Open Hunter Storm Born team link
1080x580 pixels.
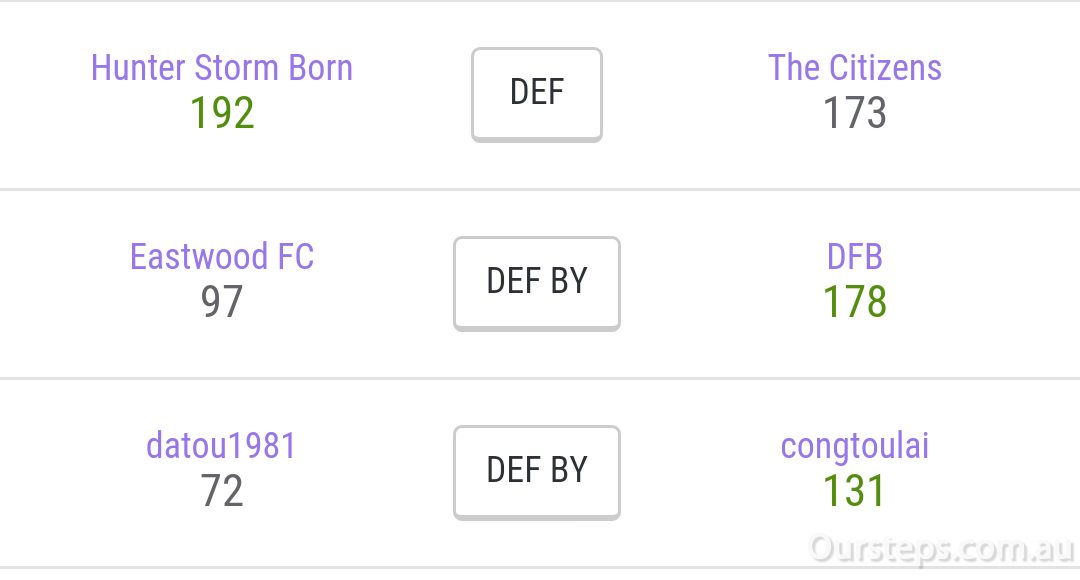pos(222,68)
